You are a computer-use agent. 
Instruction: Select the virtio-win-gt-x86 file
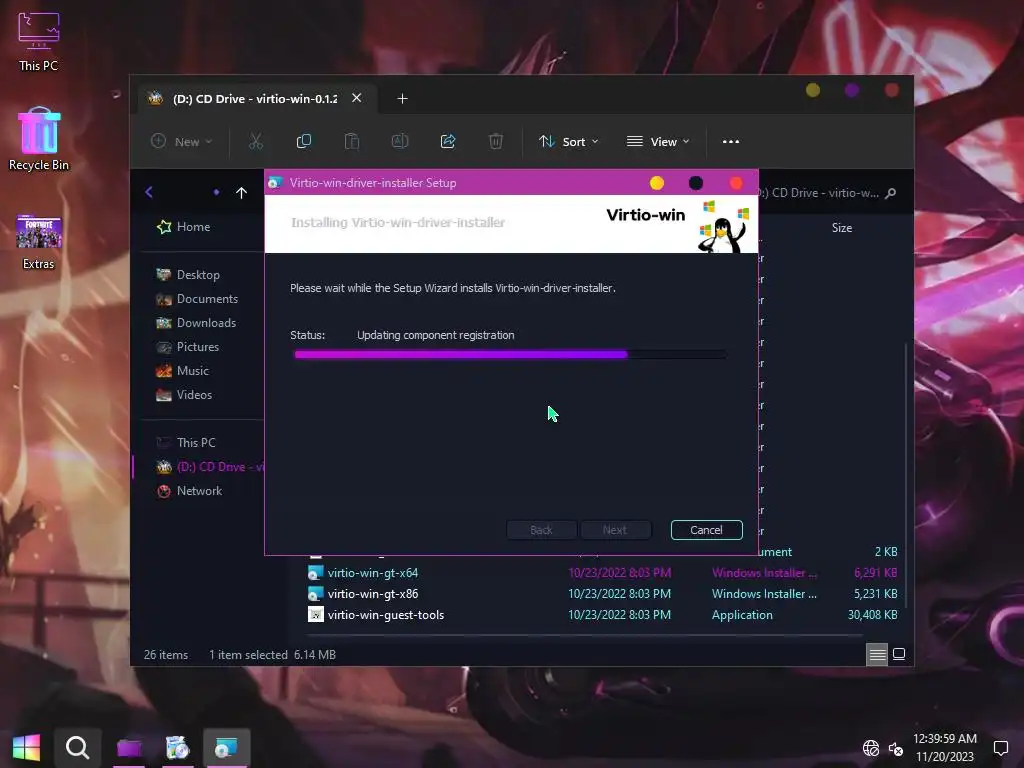pos(373,594)
